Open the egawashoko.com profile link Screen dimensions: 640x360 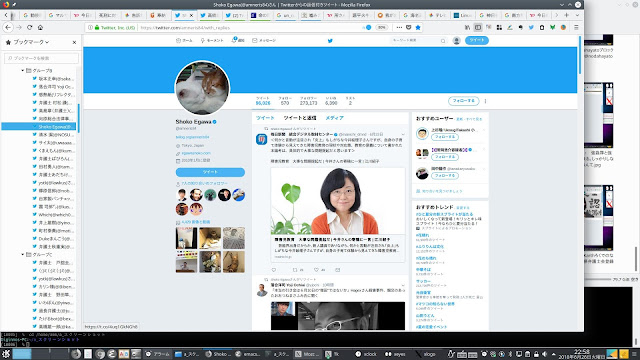pyautogui.click(x=196, y=153)
